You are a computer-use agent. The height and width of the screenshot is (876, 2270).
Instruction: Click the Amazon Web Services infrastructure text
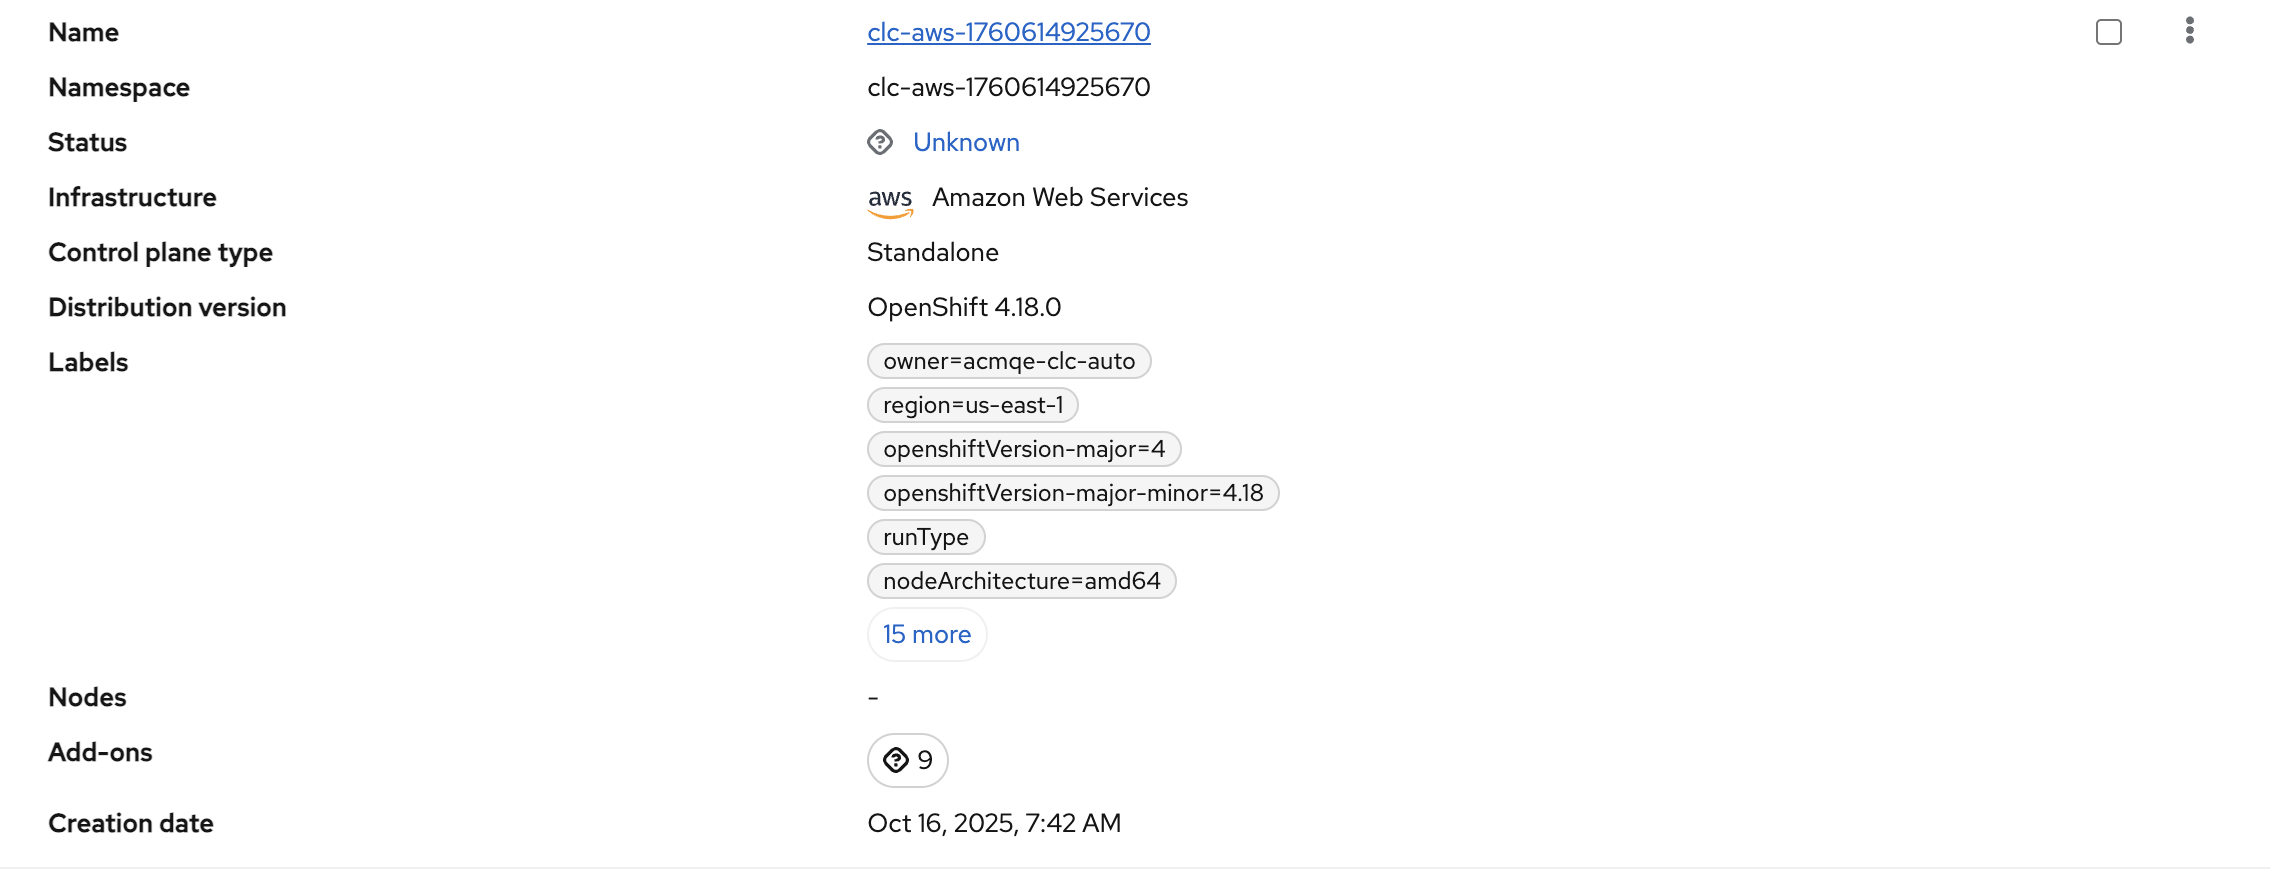pyautogui.click(x=1060, y=197)
